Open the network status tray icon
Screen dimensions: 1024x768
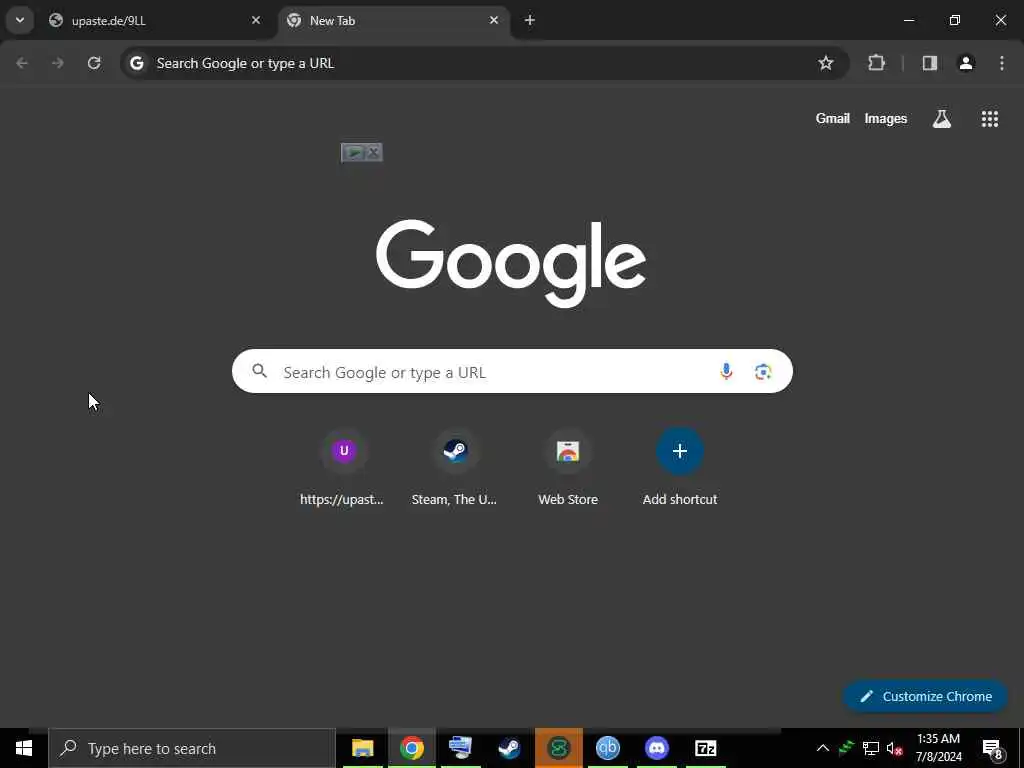[871, 748]
